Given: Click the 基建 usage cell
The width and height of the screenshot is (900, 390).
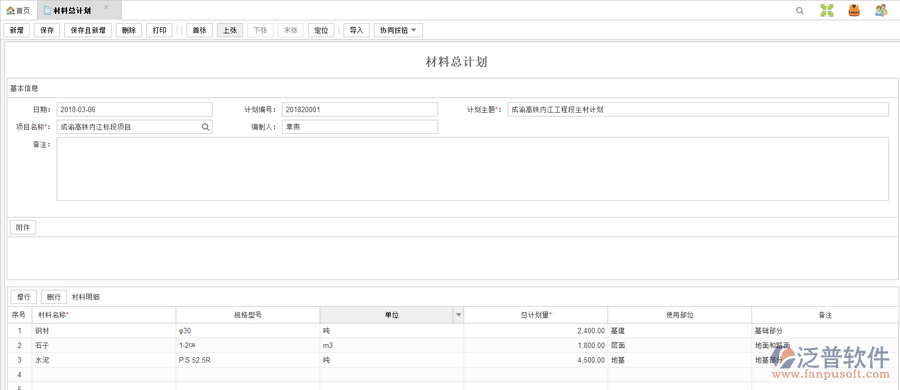Looking at the screenshot, I should (680, 331).
